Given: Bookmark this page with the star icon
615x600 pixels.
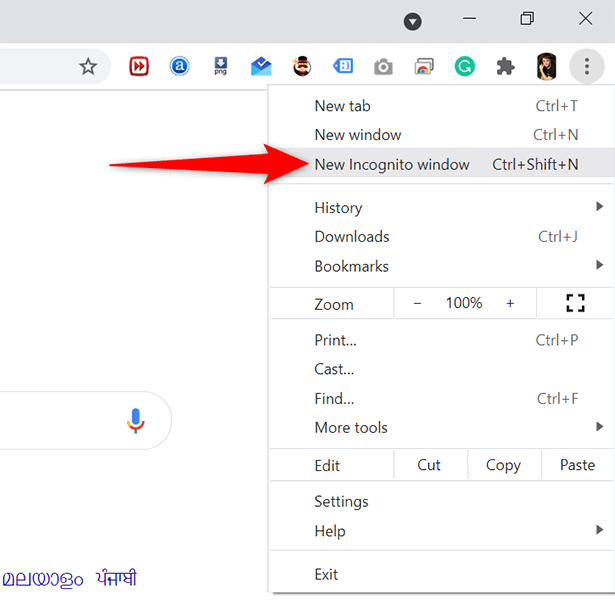Looking at the screenshot, I should (x=88, y=66).
